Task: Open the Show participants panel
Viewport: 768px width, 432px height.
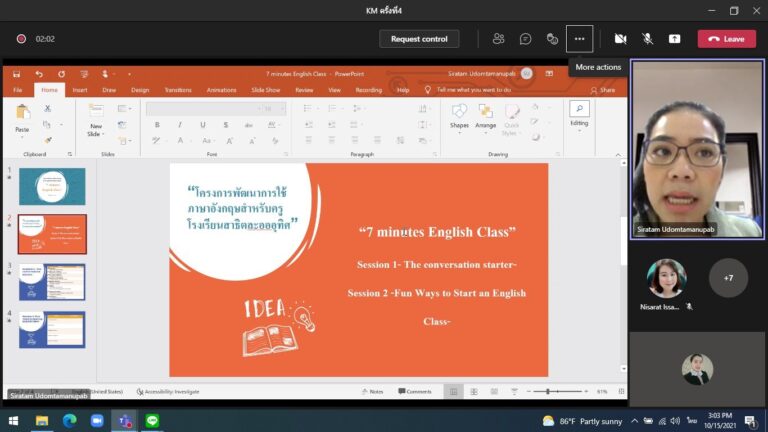Action: [x=498, y=39]
